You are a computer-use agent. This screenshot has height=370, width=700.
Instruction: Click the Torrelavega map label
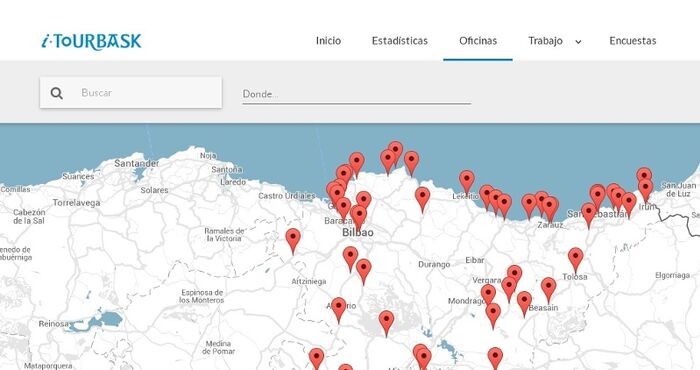(76, 203)
